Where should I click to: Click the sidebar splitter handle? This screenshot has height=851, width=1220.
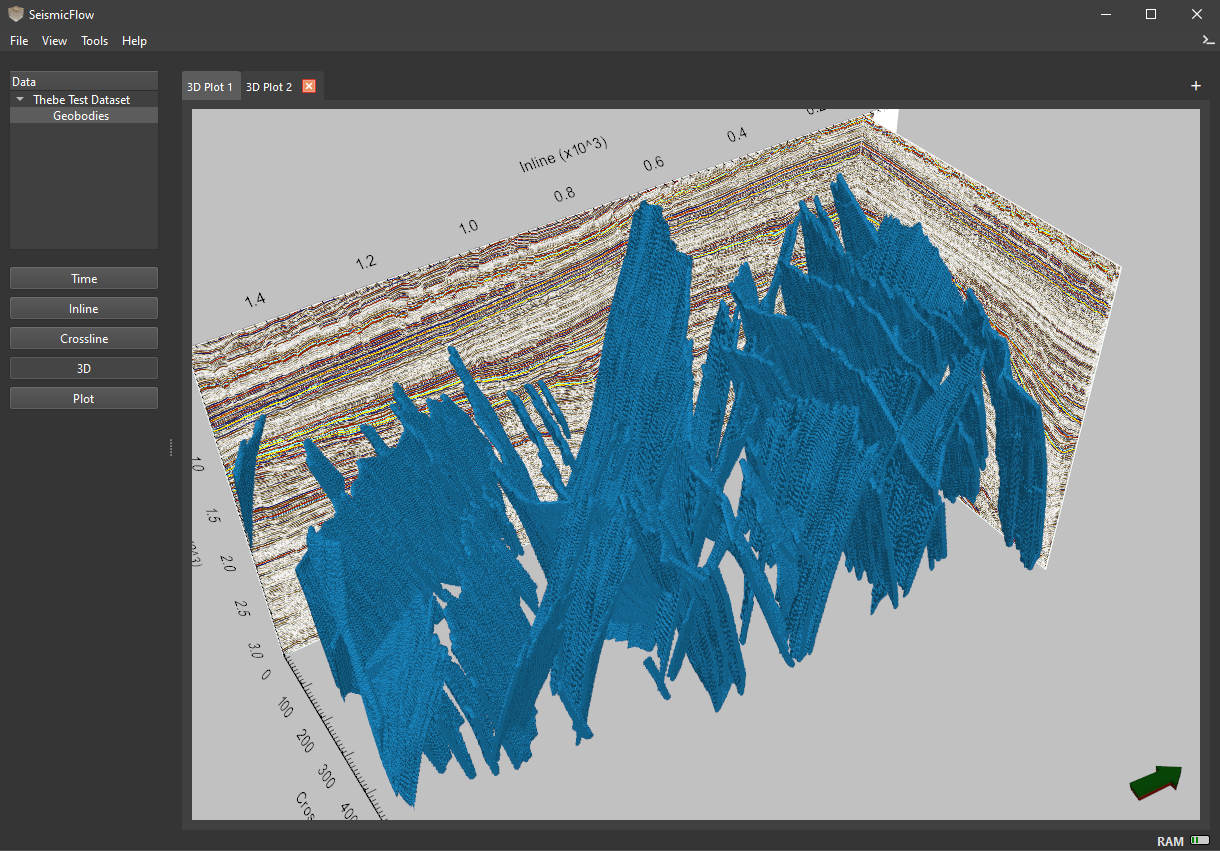tap(171, 447)
